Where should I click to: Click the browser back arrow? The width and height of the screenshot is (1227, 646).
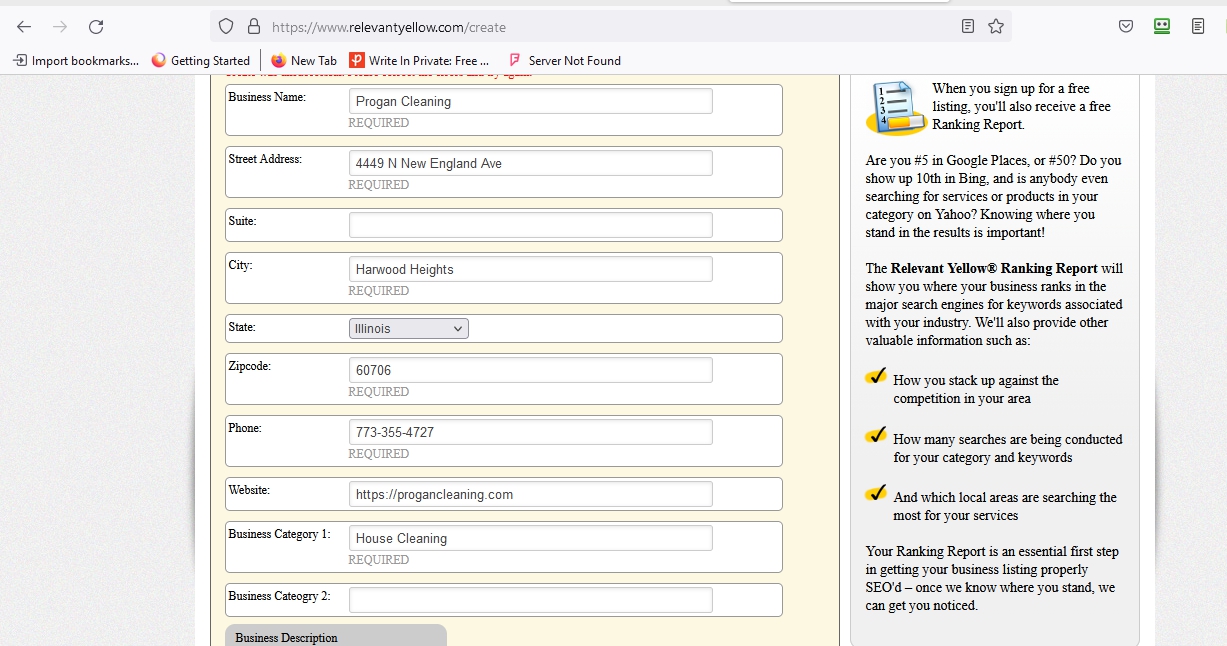(x=24, y=27)
